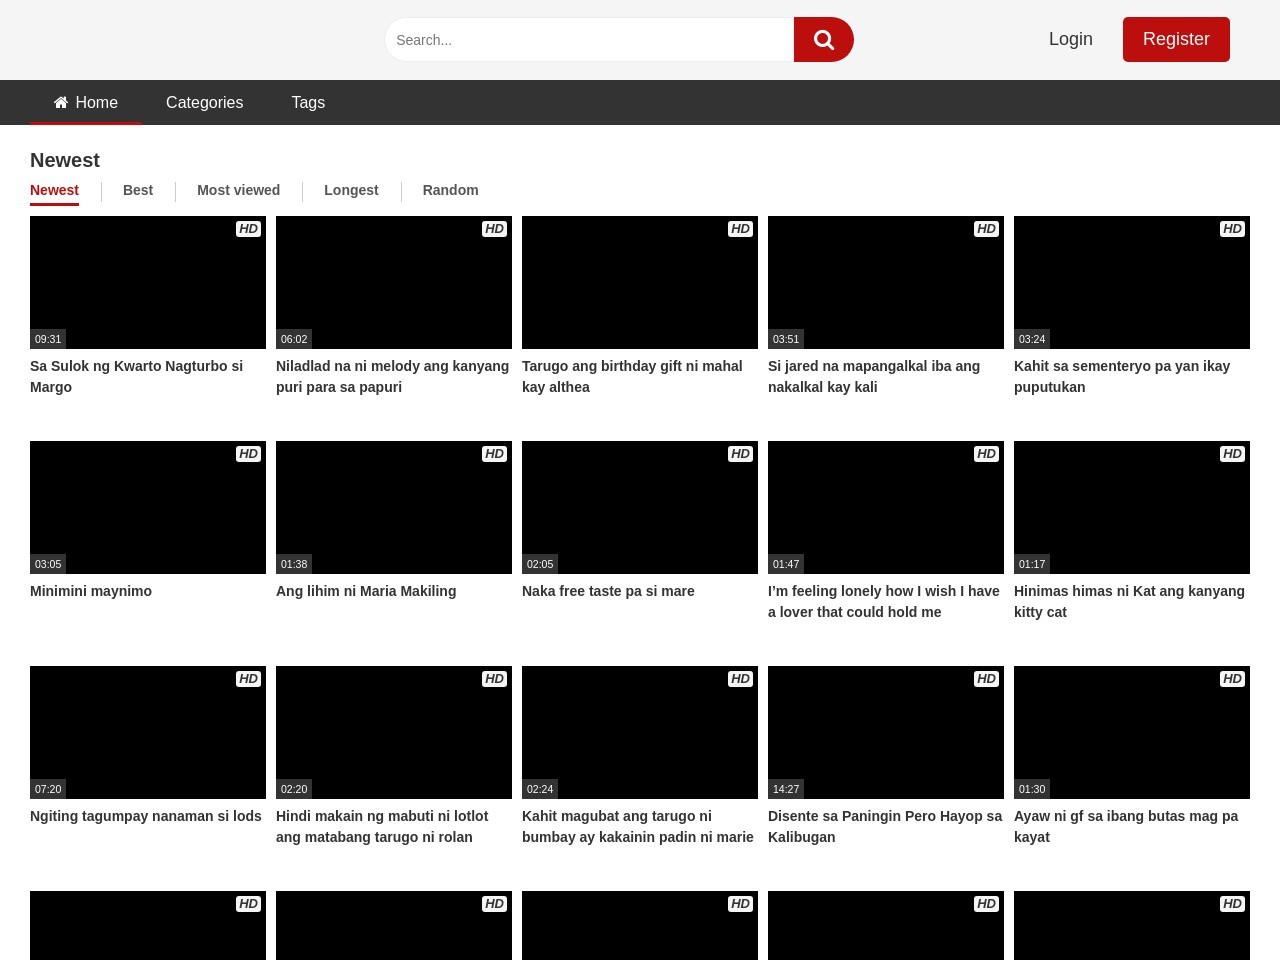Focus the Search... input field
This screenshot has height=960, width=1280.
pos(590,39)
